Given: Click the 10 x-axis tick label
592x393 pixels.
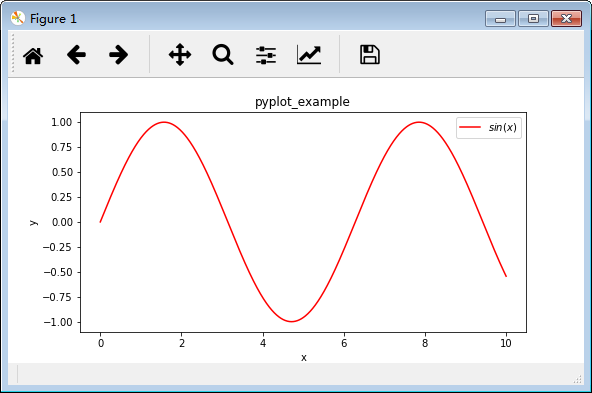Looking at the screenshot, I should pos(506,343).
